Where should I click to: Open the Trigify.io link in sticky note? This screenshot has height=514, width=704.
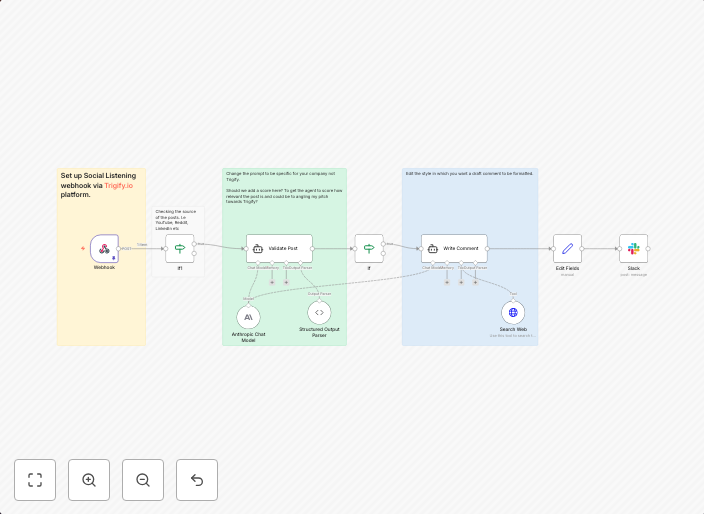(118, 185)
